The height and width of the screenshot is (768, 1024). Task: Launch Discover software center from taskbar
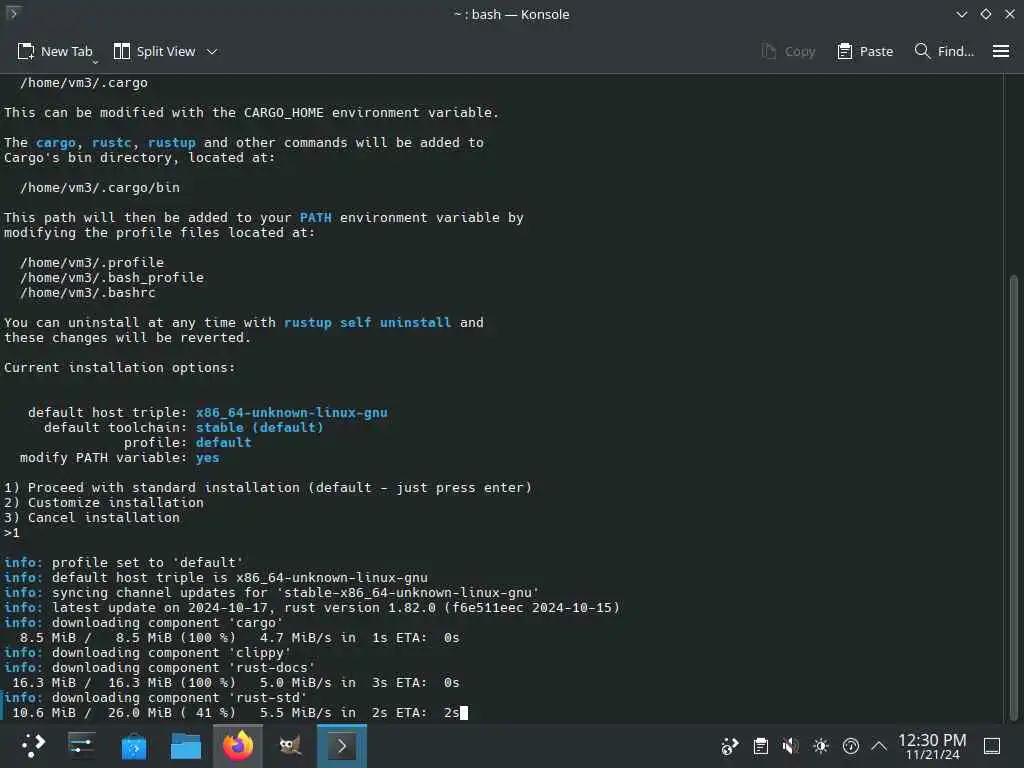coord(134,746)
